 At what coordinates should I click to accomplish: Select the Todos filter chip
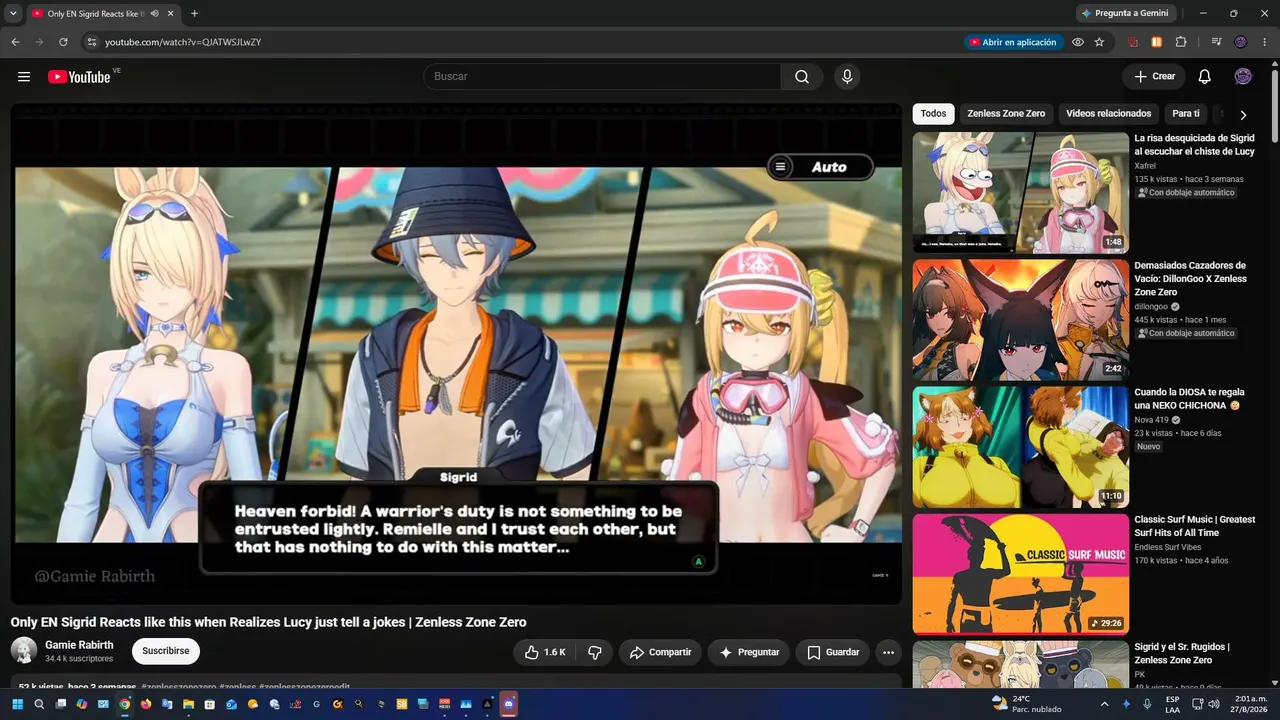pyautogui.click(x=933, y=114)
